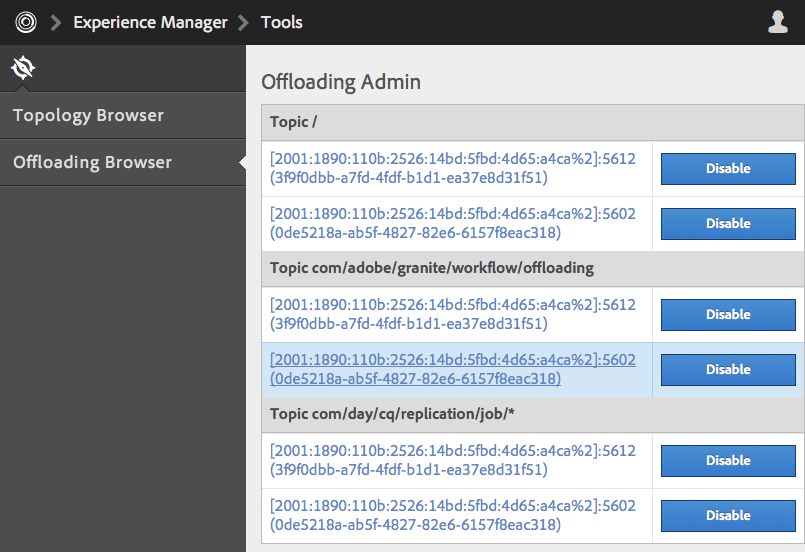Go to Experience Manager breadcrumb
Image resolution: width=805 pixels, height=552 pixels.
150,22
